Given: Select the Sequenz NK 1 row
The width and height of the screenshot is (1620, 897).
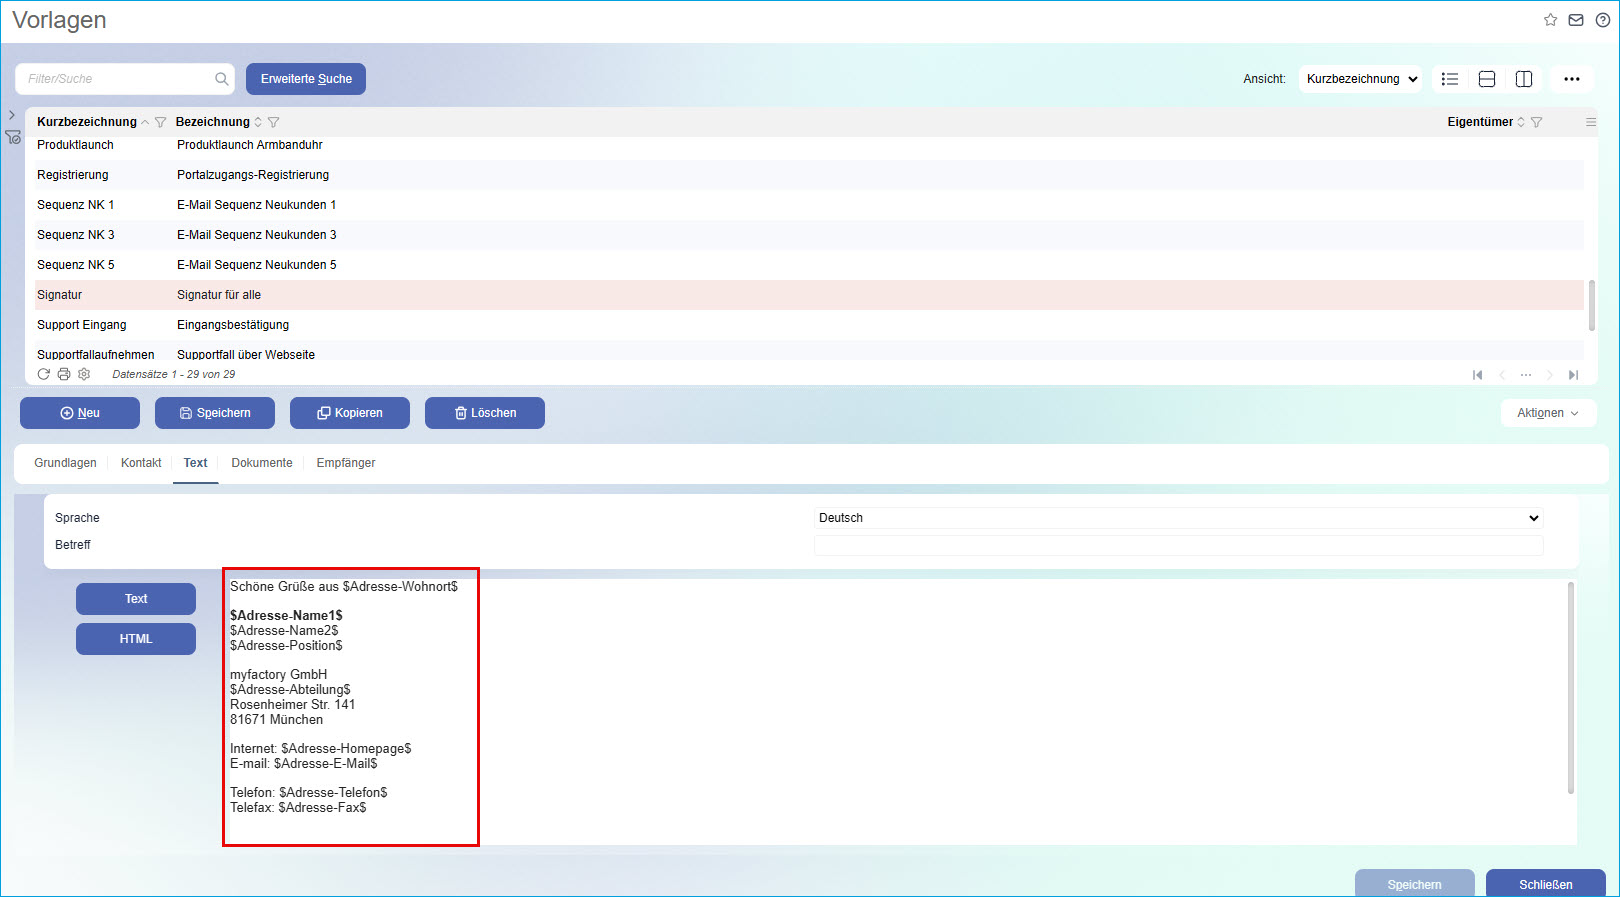Looking at the screenshot, I should [x=809, y=205].
